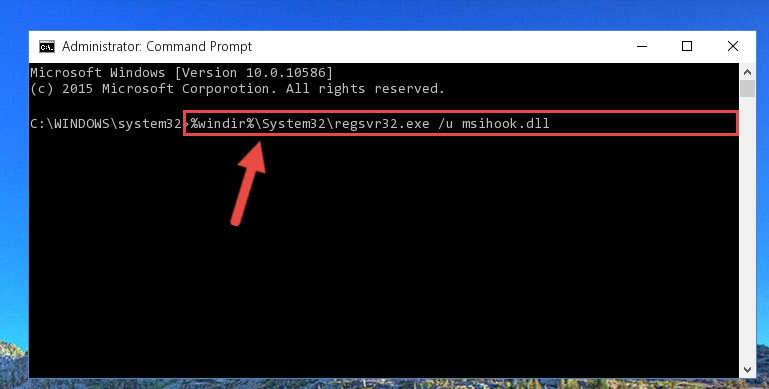Click the vertical scrollbar thumb
Viewport: 769px width, 389px height.
pyautogui.click(x=747, y=89)
